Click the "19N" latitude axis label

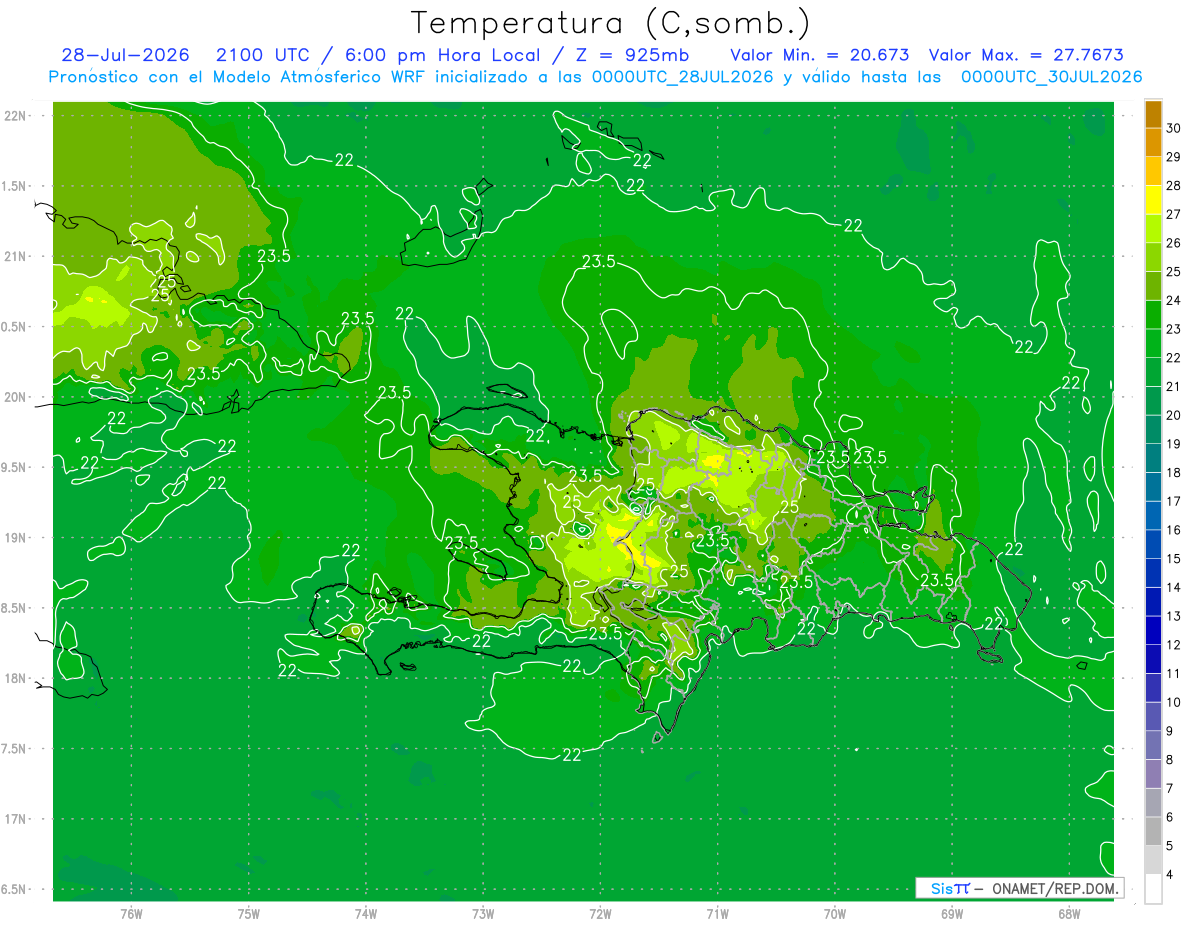click(16, 538)
